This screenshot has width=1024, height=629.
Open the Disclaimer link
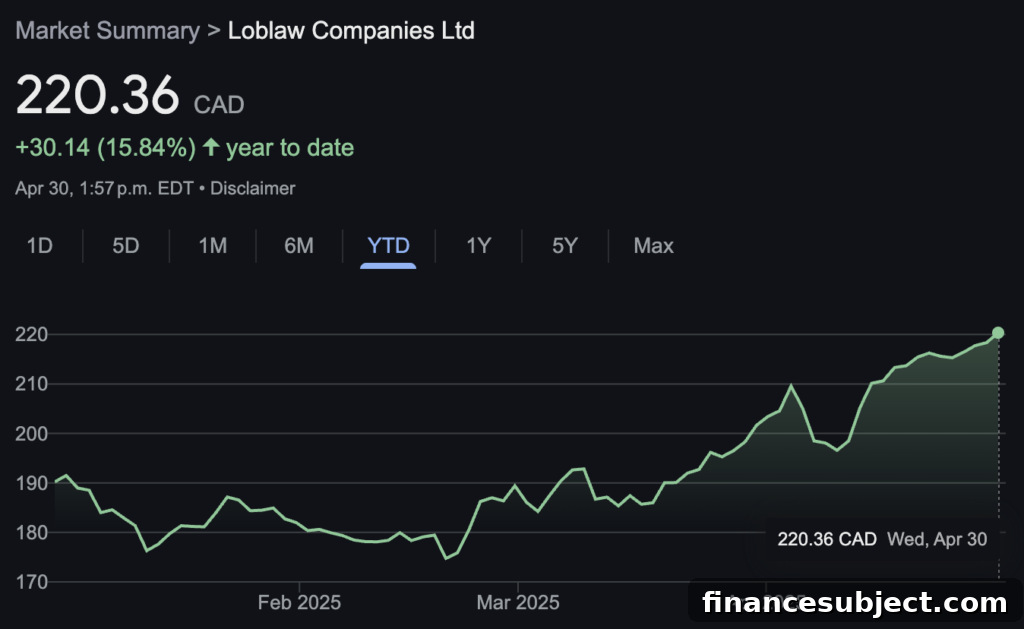(x=253, y=188)
